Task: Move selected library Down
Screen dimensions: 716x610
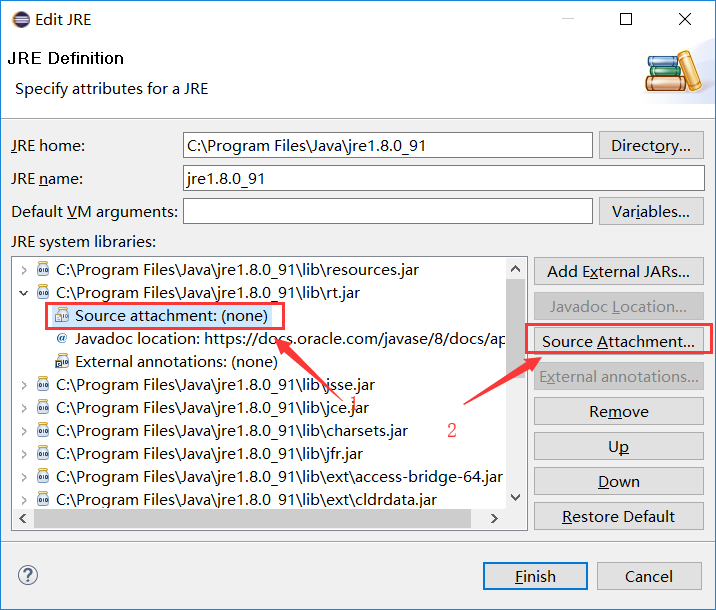Action: coord(618,481)
